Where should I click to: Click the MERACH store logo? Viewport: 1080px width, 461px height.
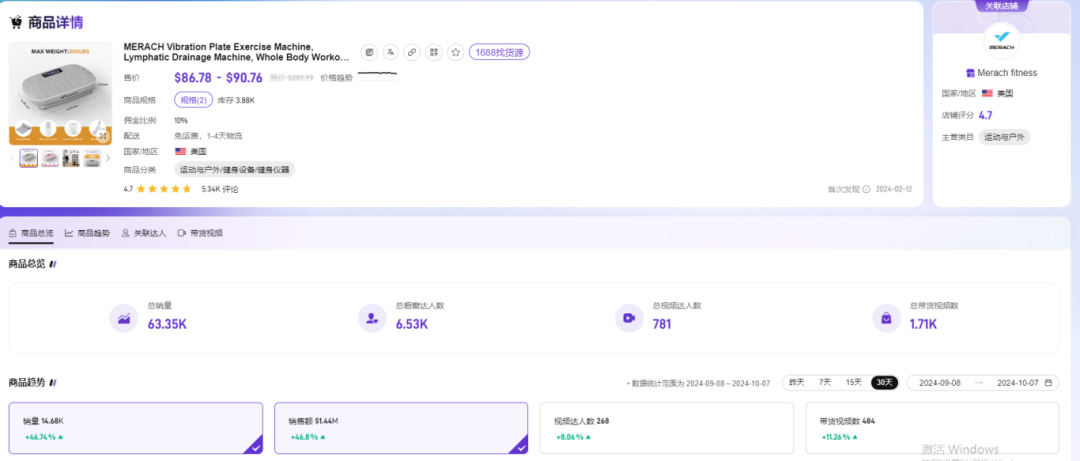(1001, 41)
